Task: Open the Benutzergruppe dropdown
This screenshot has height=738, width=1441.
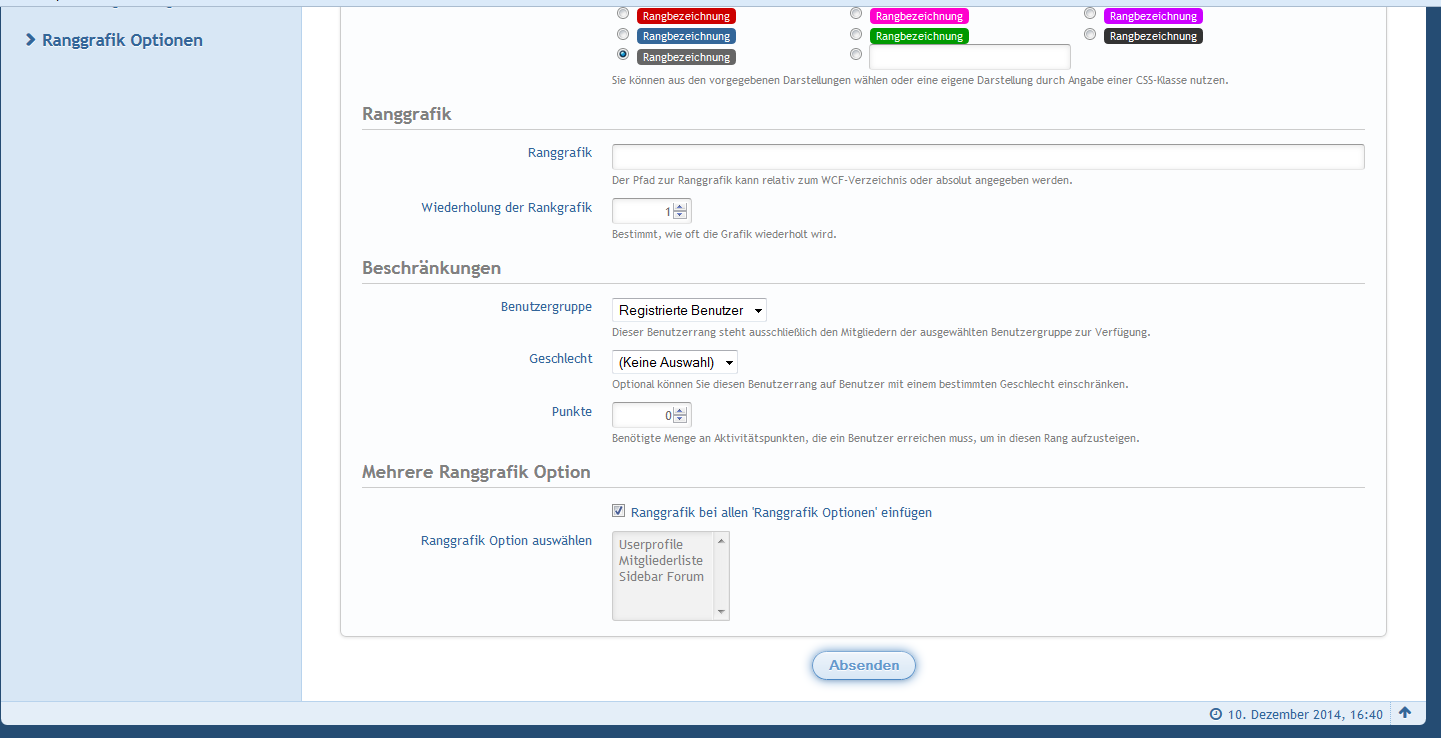Action: coord(689,311)
